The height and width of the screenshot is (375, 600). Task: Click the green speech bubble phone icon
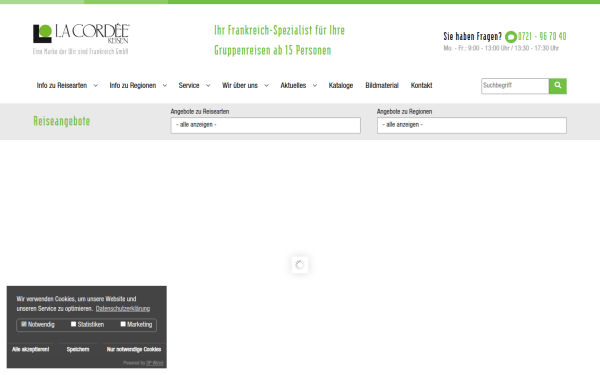[x=510, y=37]
